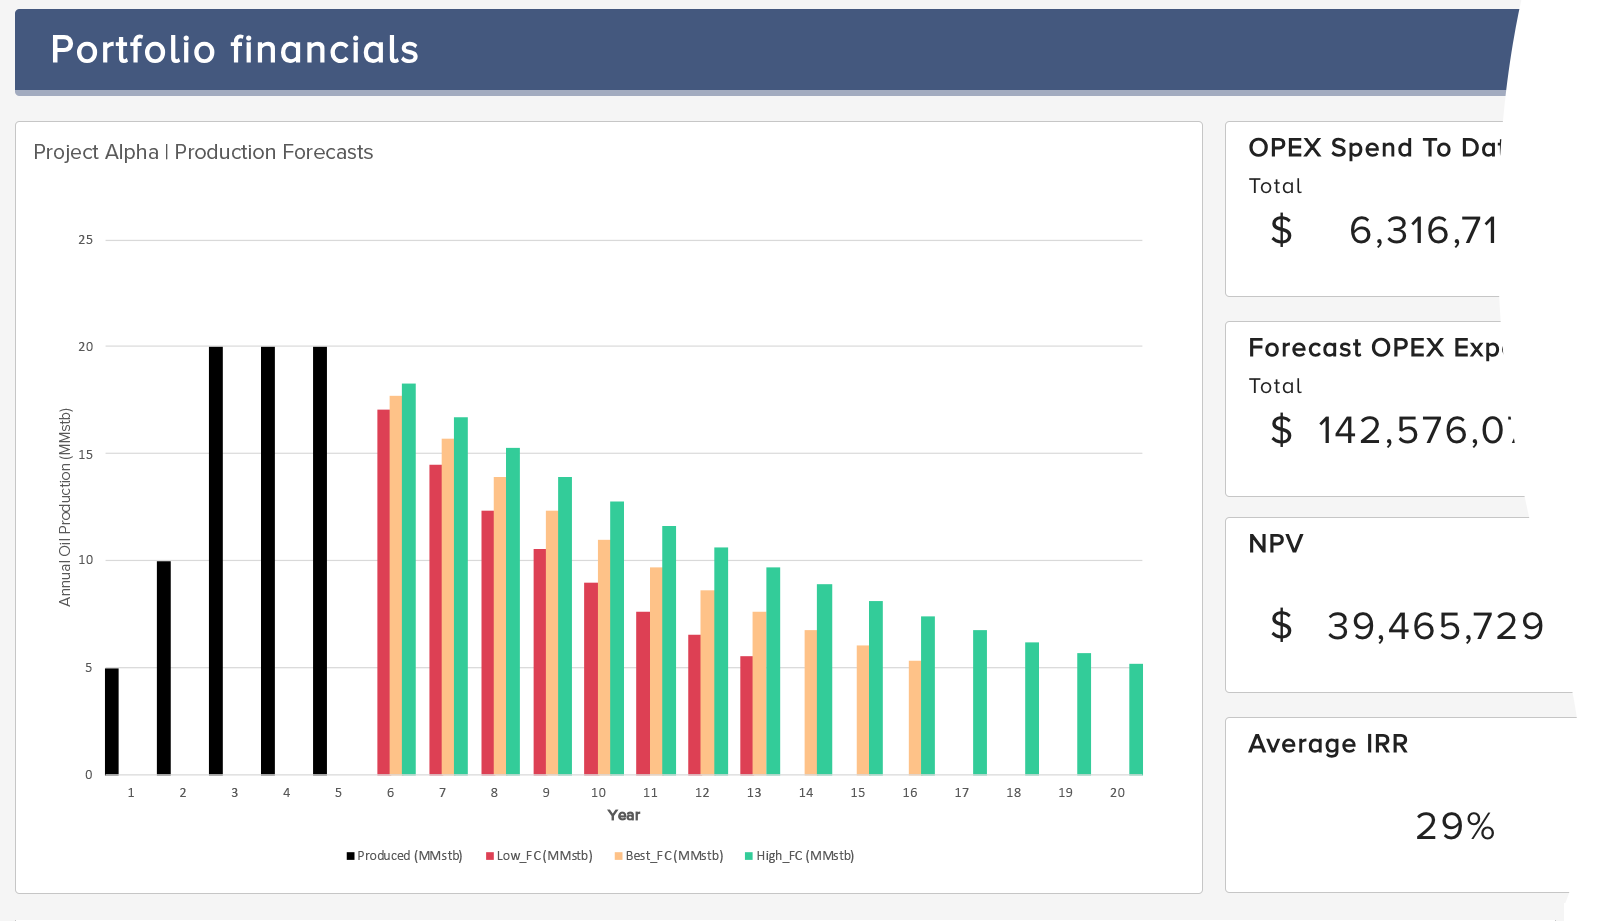Select the black Produced bar at Year 3
This screenshot has width=1604, height=921.
click(213, 560)
